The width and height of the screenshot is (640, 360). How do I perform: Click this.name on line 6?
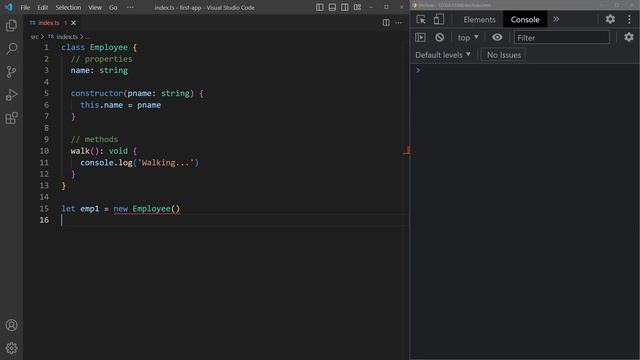(101, 105)
